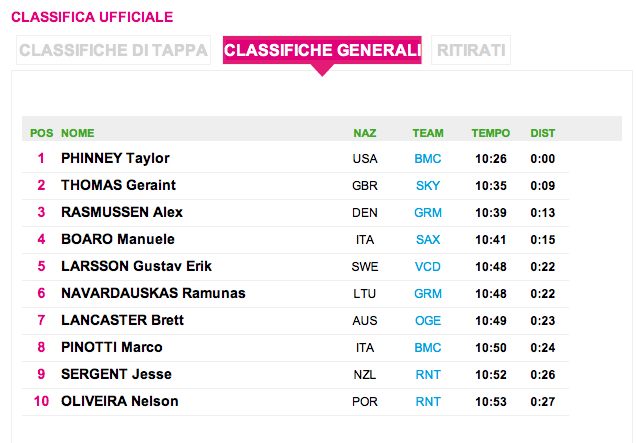Click the VCD team link
The width and height of the screenshot is (636, 443).
pos(427,267)
